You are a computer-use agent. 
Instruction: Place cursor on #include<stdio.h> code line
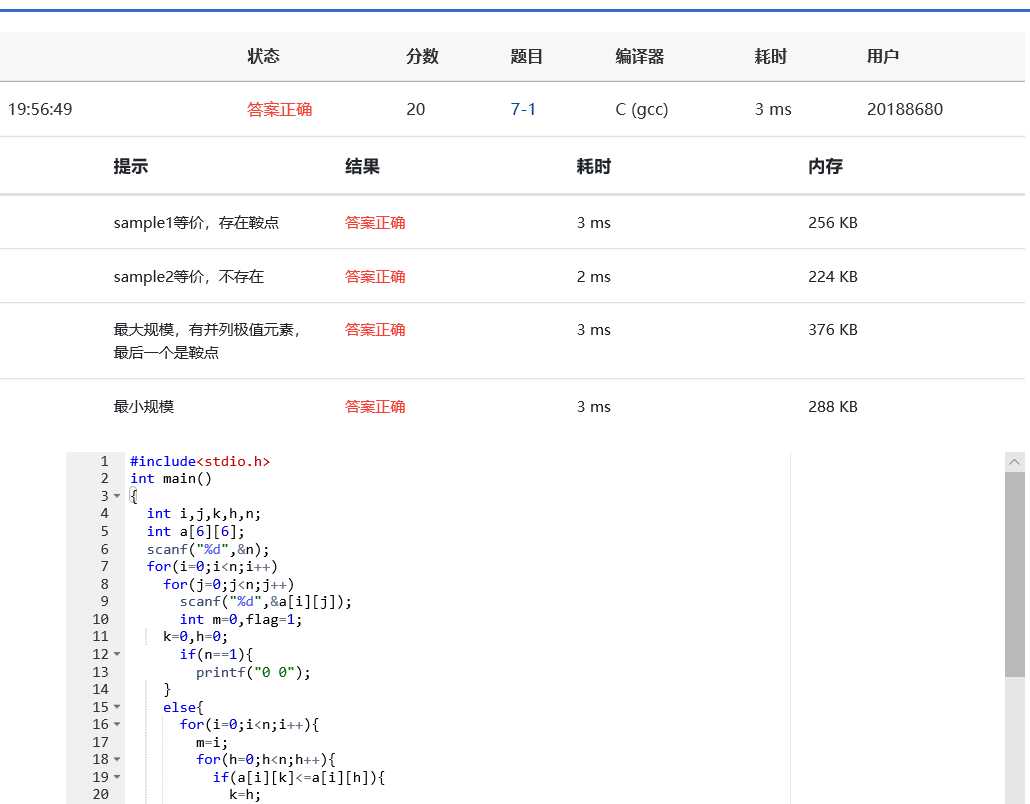(x=200, y=461)
